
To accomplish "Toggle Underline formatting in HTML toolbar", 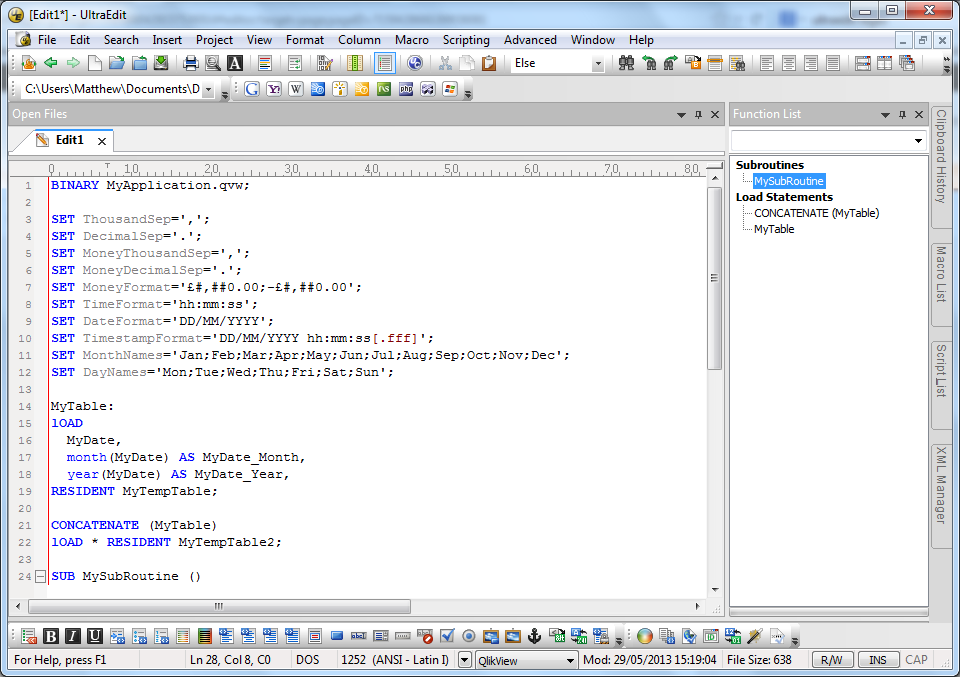I will tap(94, 637).
